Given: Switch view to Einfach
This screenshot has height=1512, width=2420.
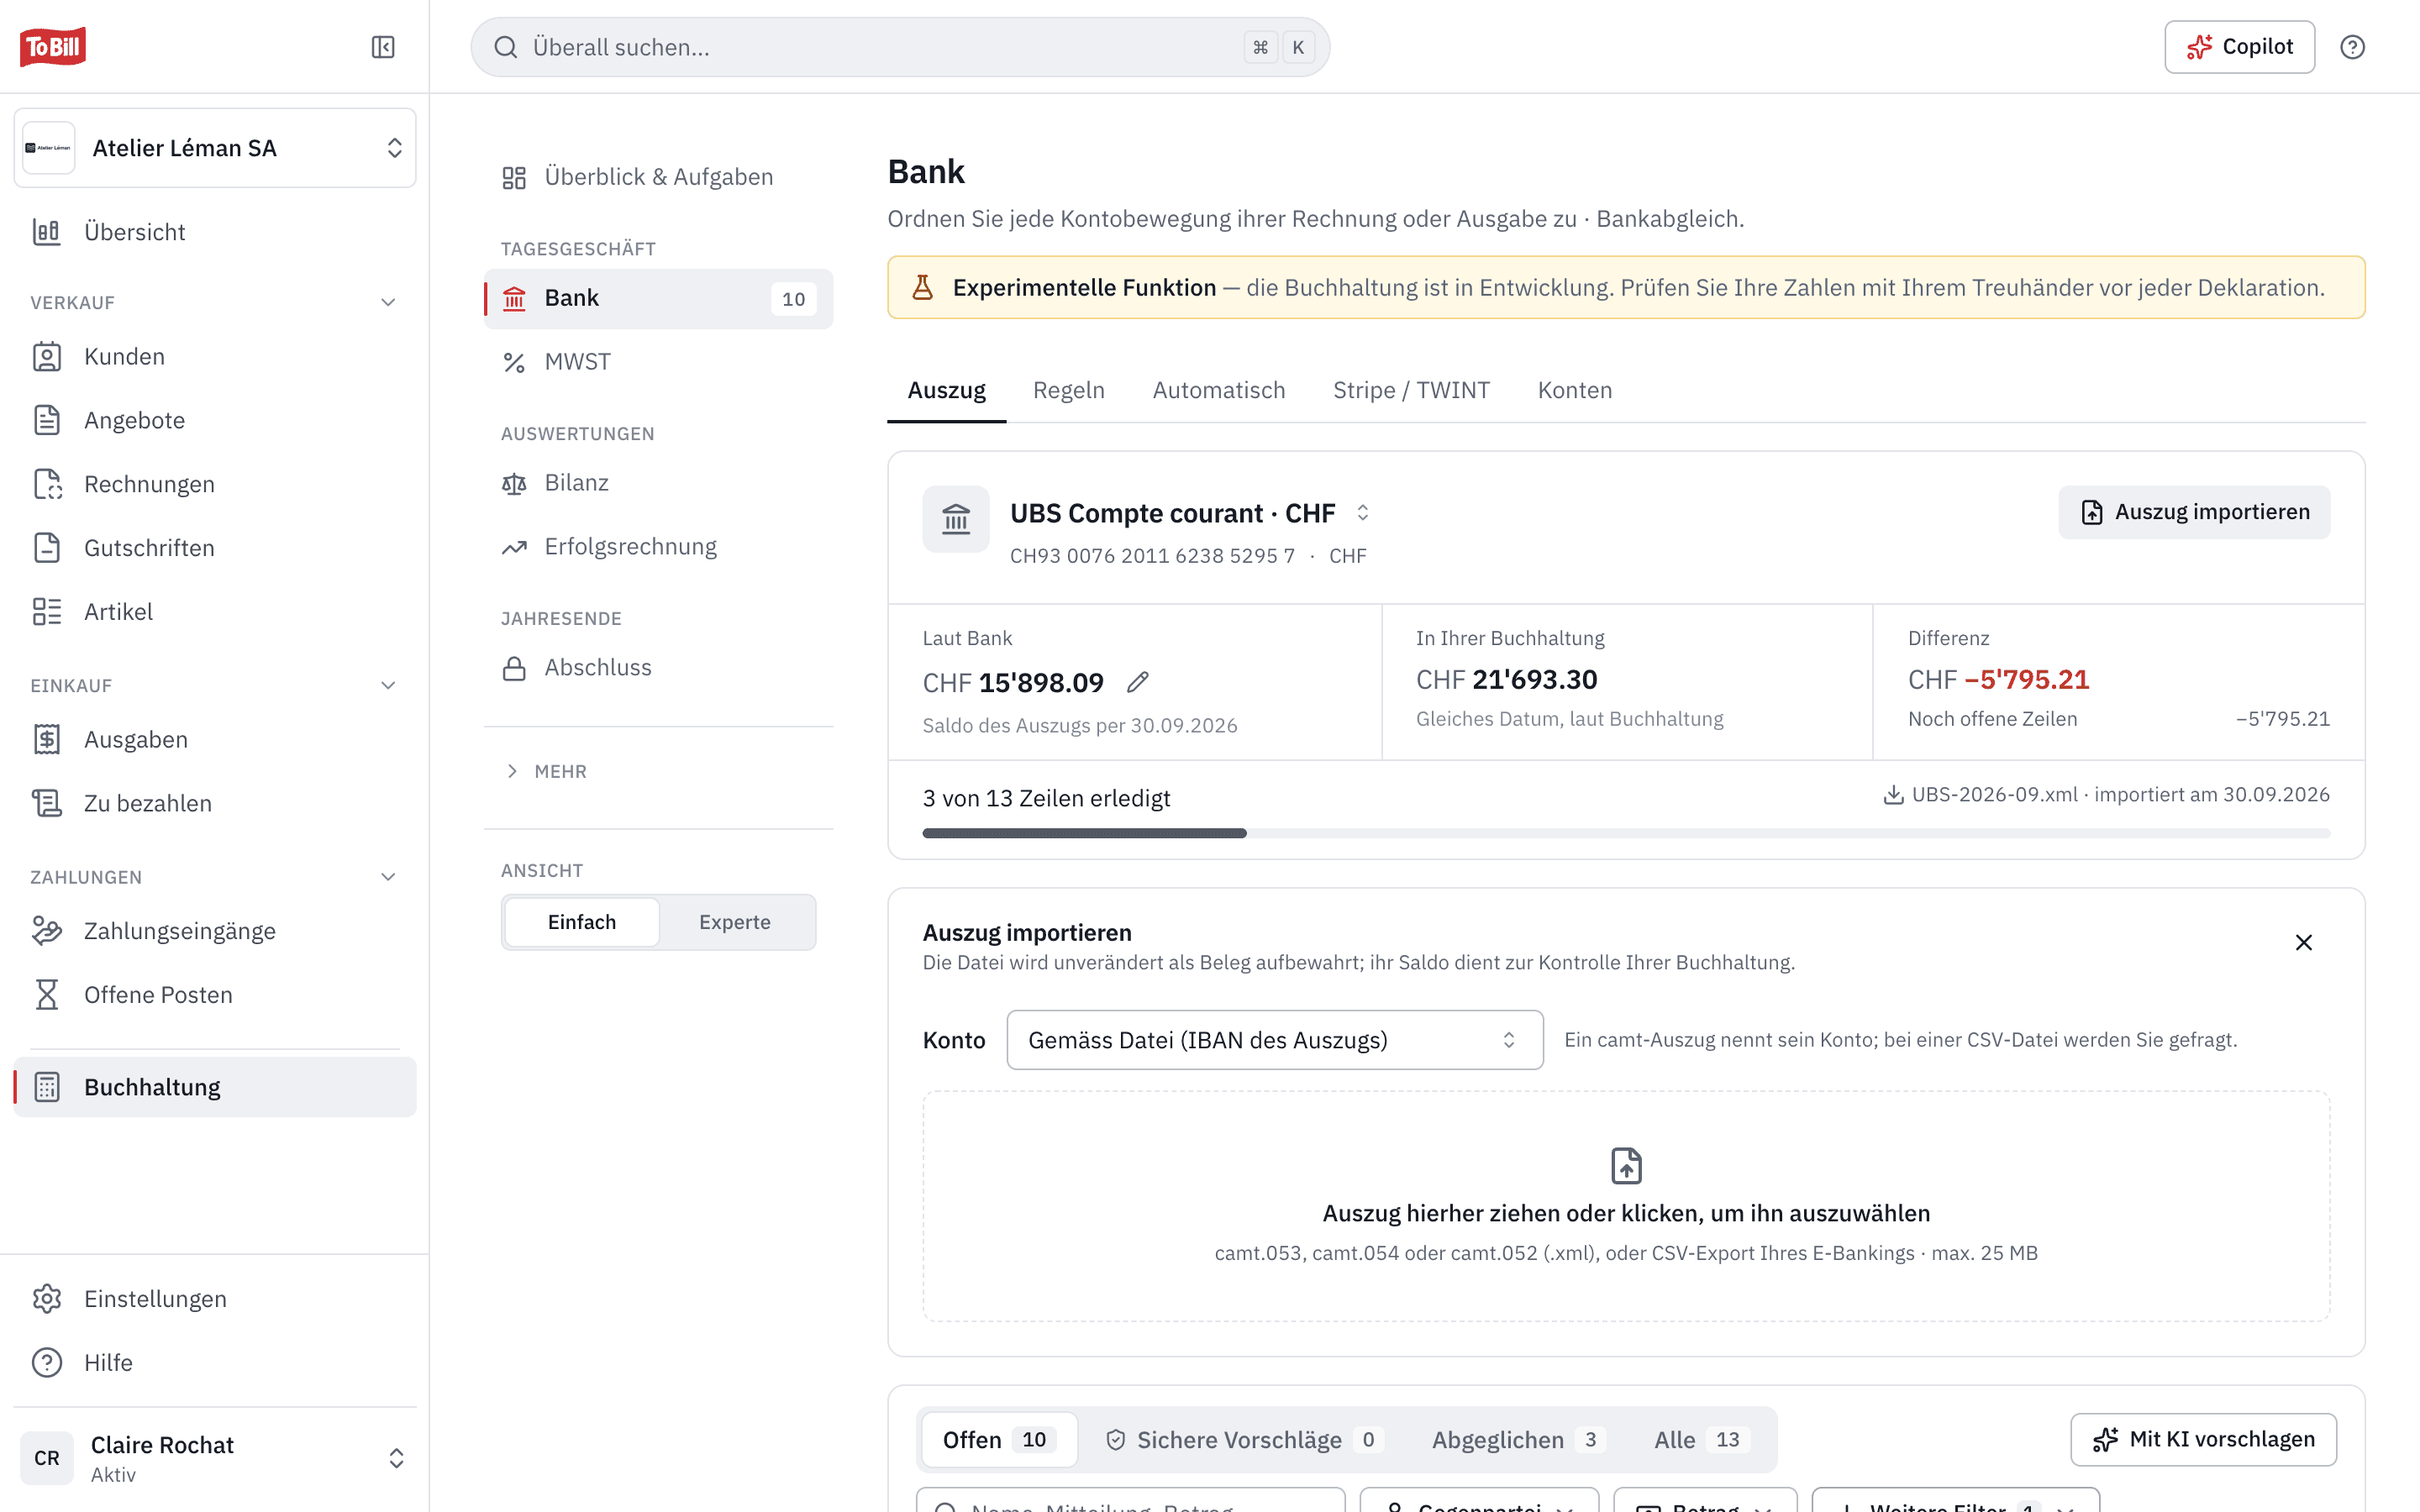Looking at the screenshot, I should tap(582, 922).
